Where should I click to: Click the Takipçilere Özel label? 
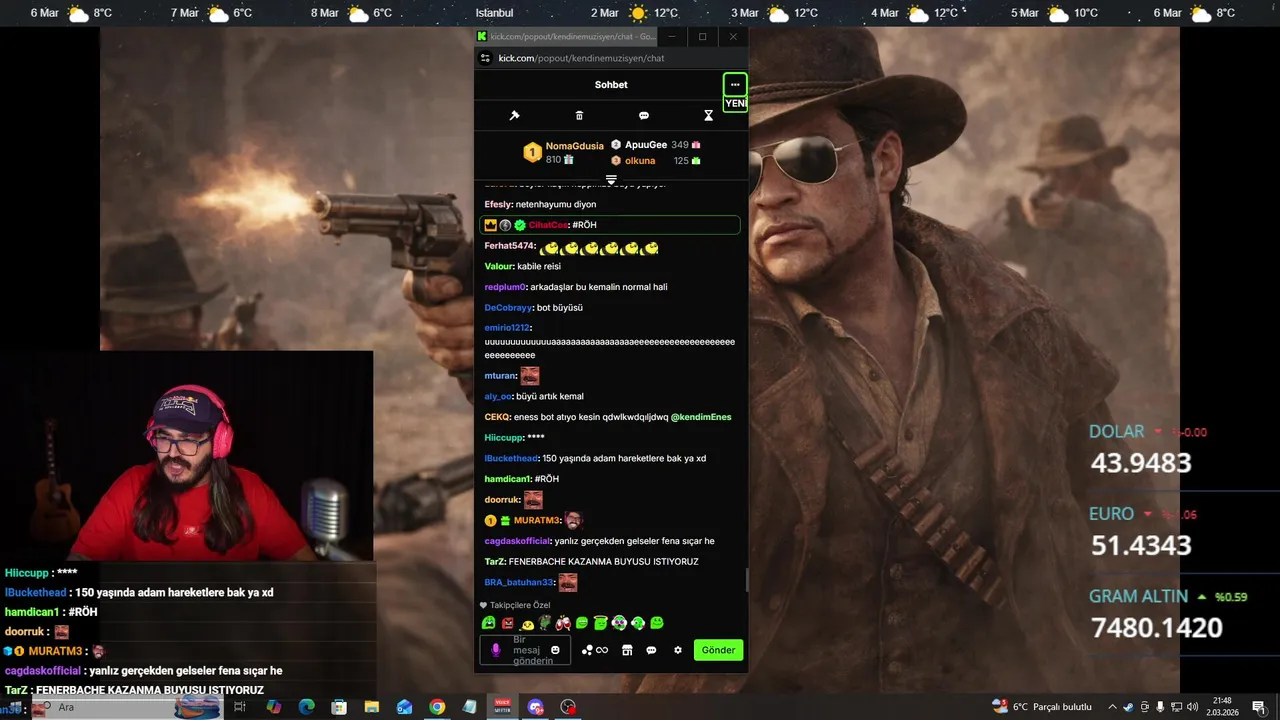[520, 605]
